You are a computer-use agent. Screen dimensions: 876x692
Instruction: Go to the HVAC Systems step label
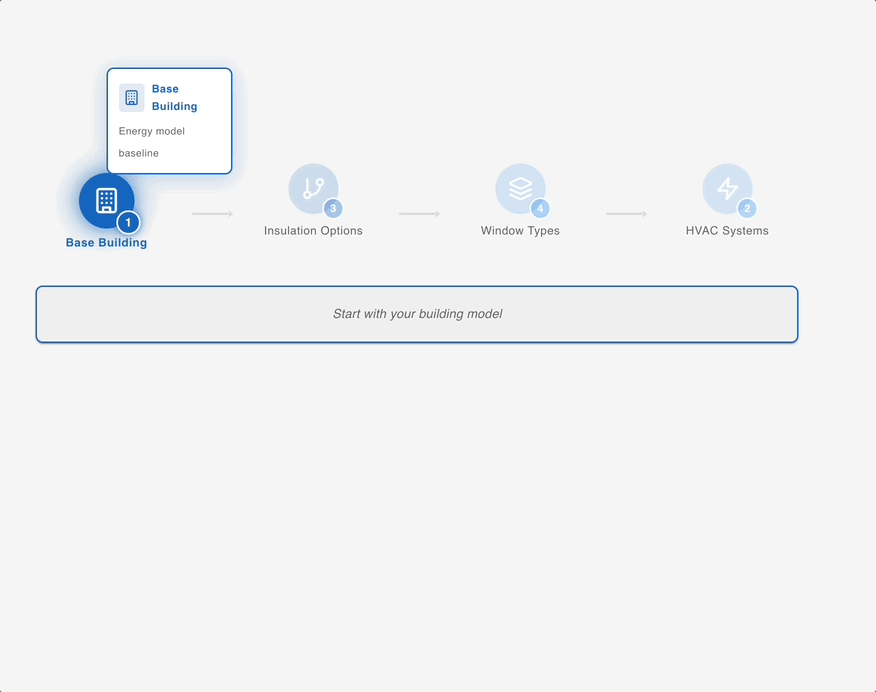coord(727,231)
